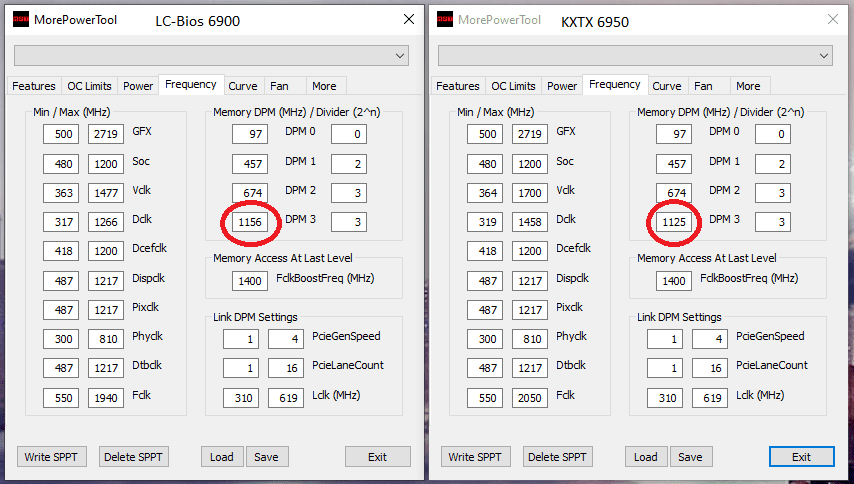The height and width of the screenshot is (484, 854).
Task: Click GFX min field 500 in LC-Bios window
Action: (61, 134)
